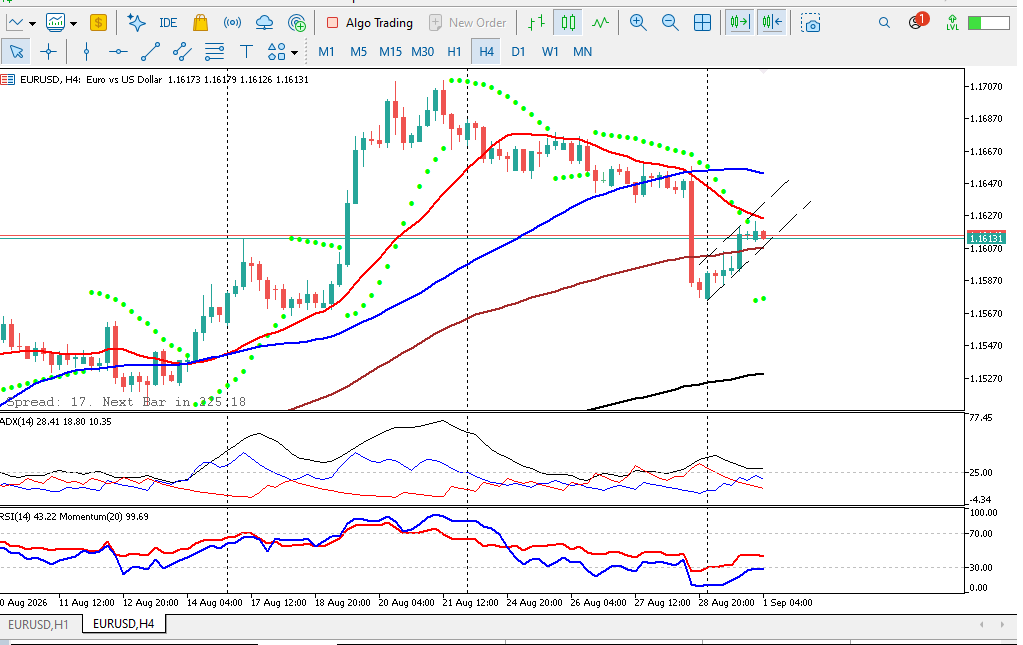Open the cloud VPS hosting icon
This screenshot has width=1023, height=645.
(264, 23)
